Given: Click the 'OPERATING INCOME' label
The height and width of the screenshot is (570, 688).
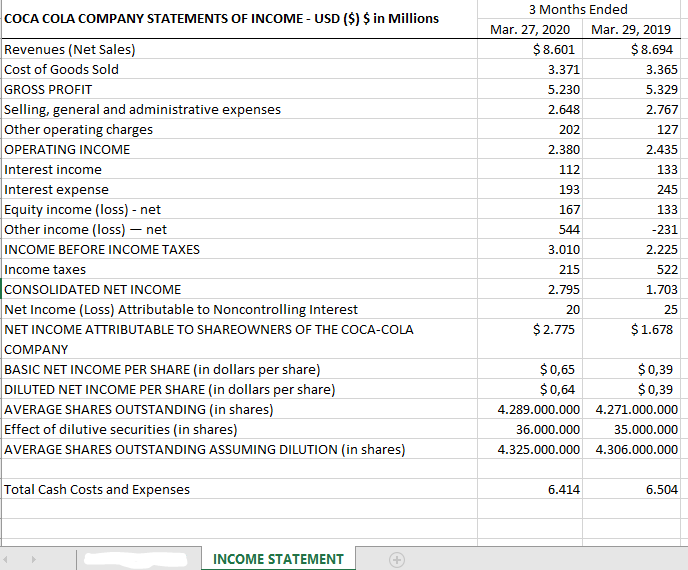Looking at the screenshot, I should click(x=67, y=150).
